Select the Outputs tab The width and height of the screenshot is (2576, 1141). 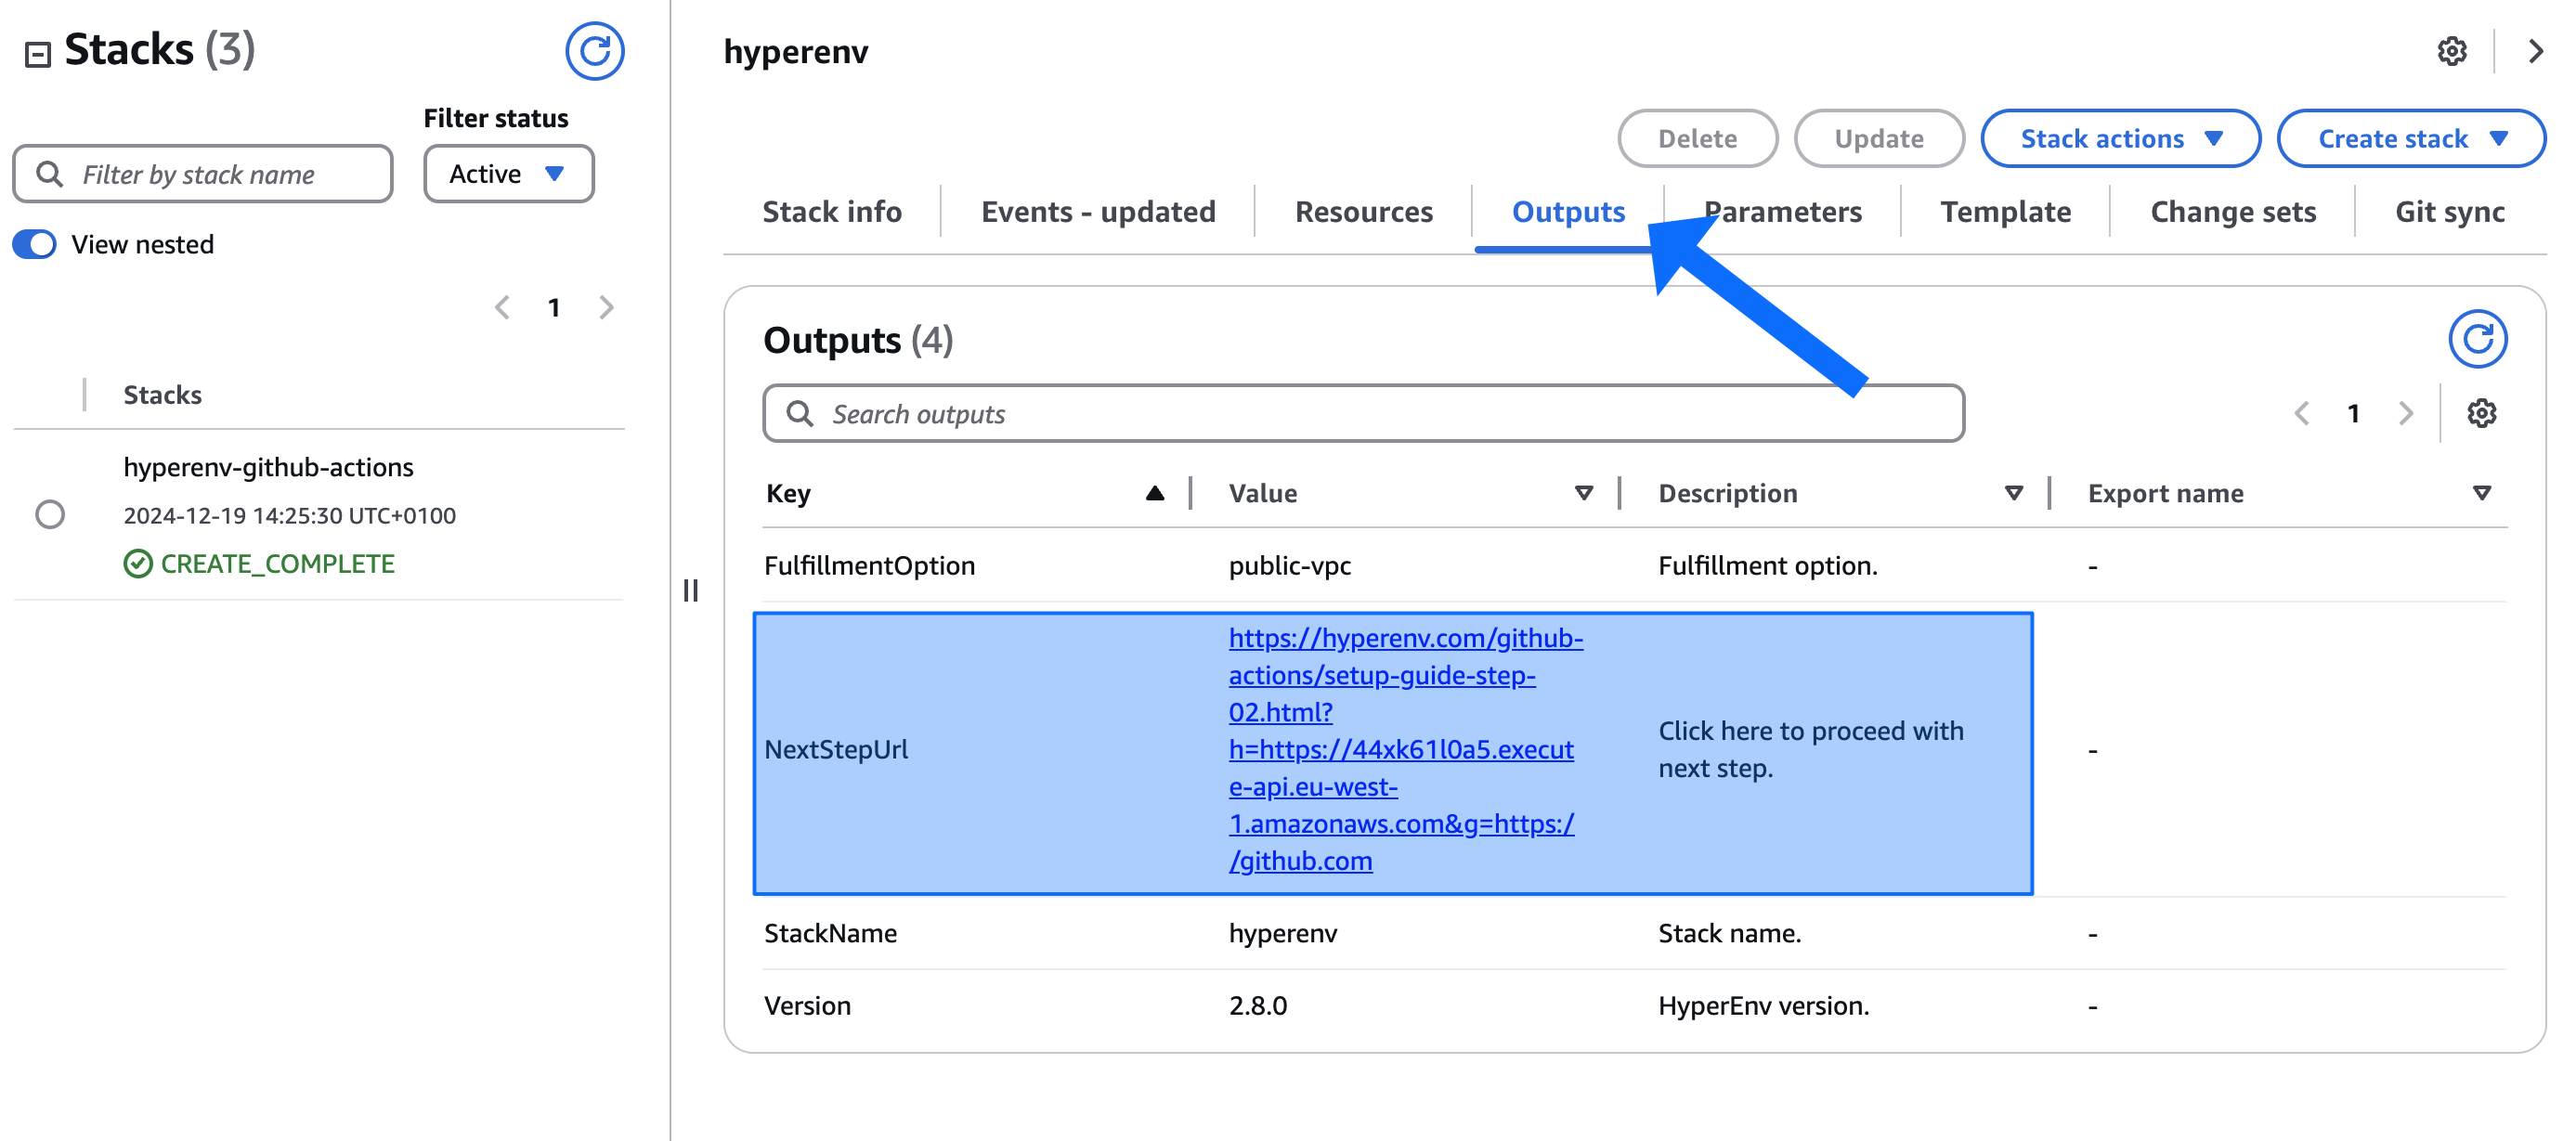[1568, 212]
